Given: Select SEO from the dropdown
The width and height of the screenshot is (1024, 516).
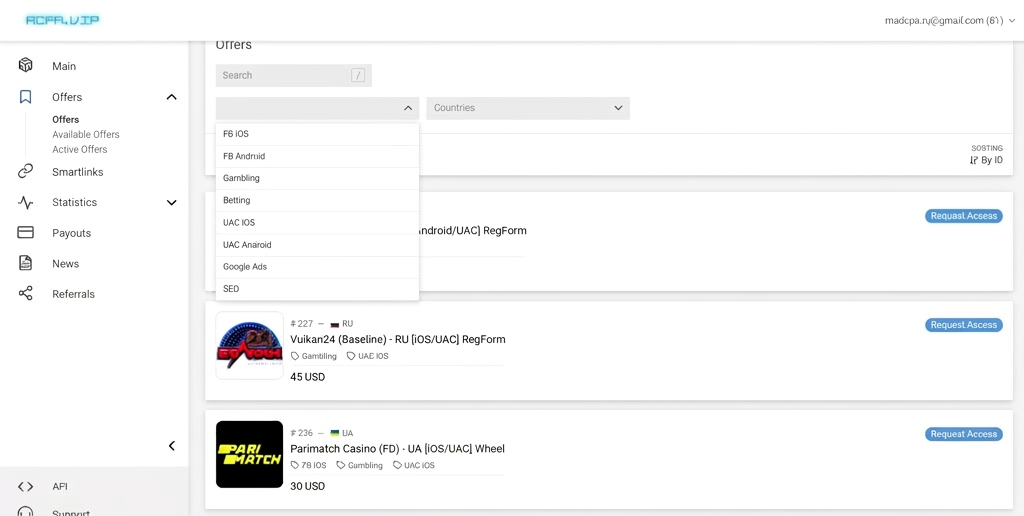Looking at the screenshot, I should click(317, 289).
